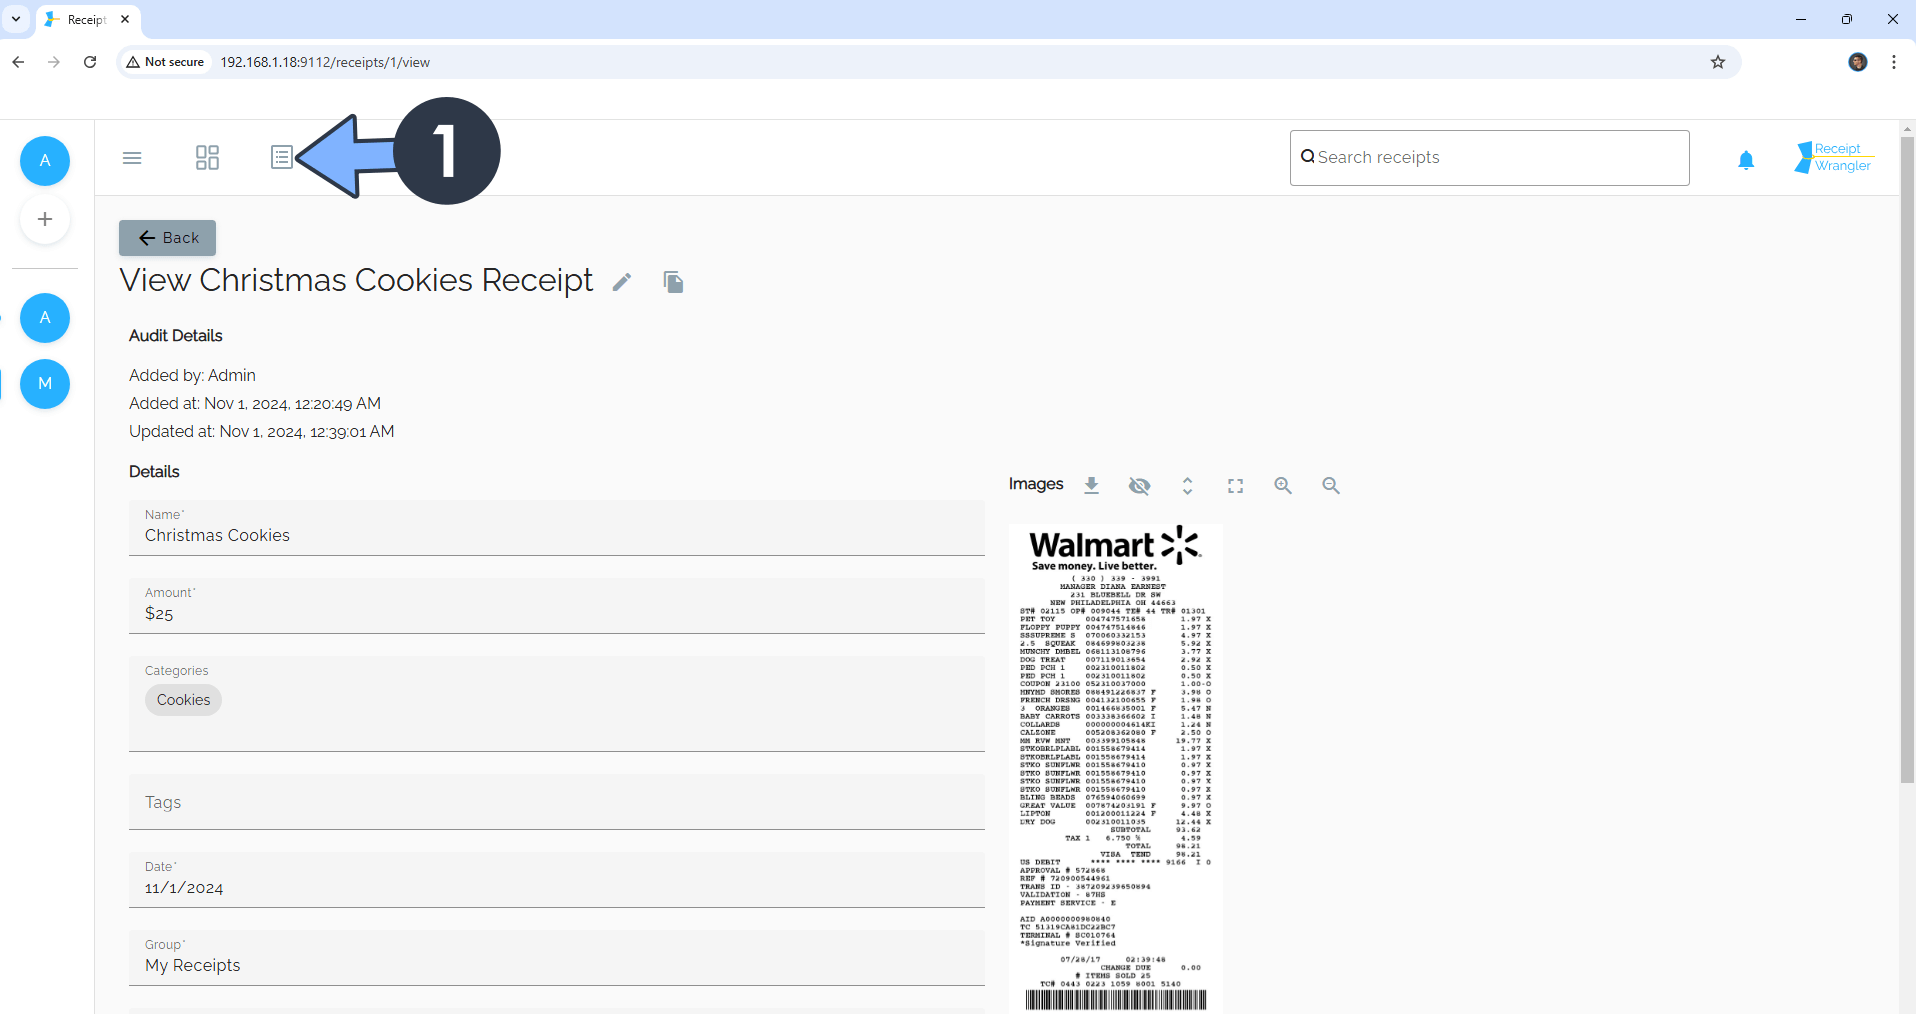This screenshot has height=1014, width=1916.
Task: Zoom out of receipt image
Action: coord(1331,485)
